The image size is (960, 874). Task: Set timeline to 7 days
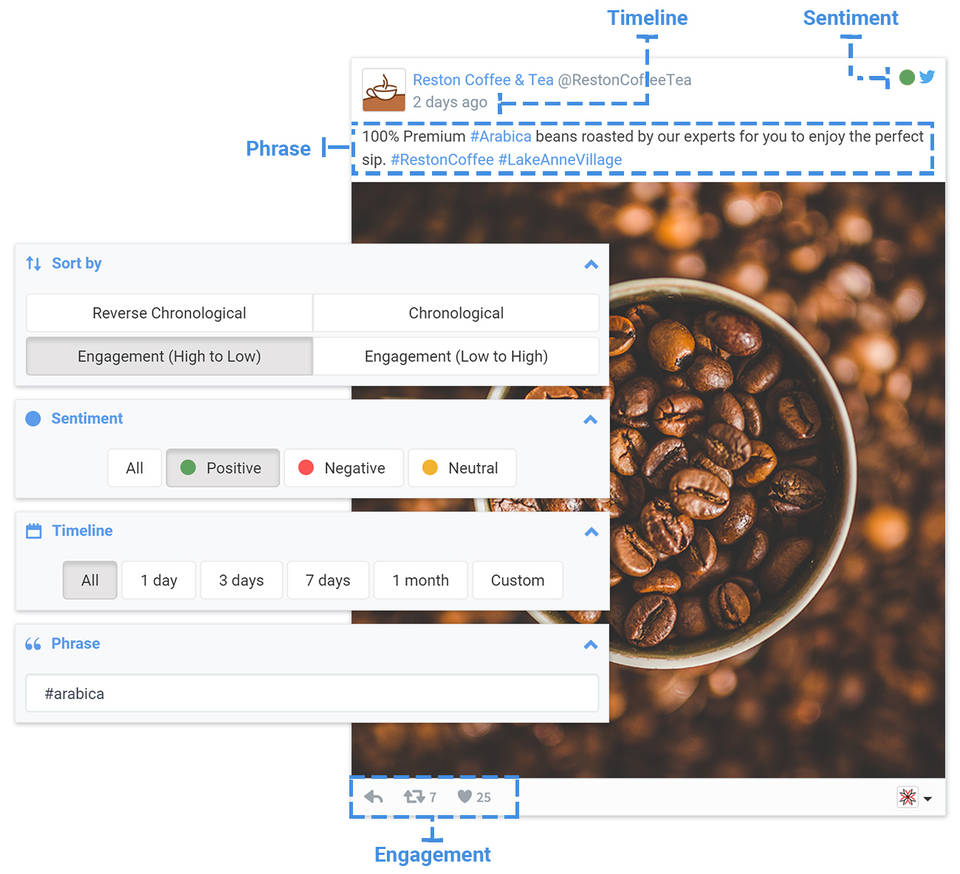328,580
